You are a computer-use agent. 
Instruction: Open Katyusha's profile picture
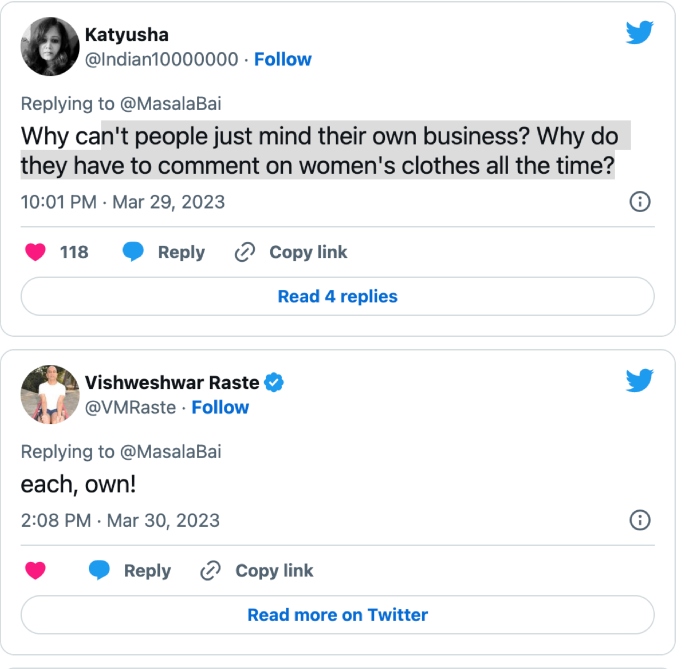(50, 46)
